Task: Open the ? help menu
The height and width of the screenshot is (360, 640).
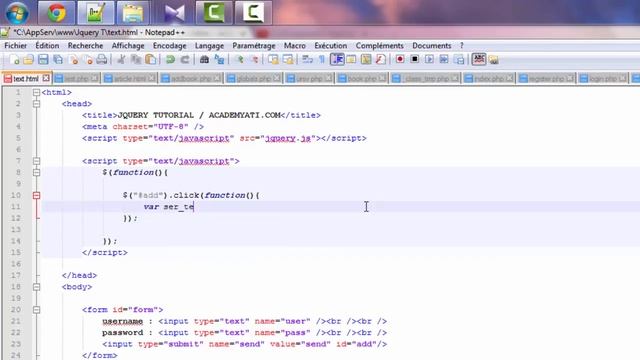Action: click(x=462, y=46)
